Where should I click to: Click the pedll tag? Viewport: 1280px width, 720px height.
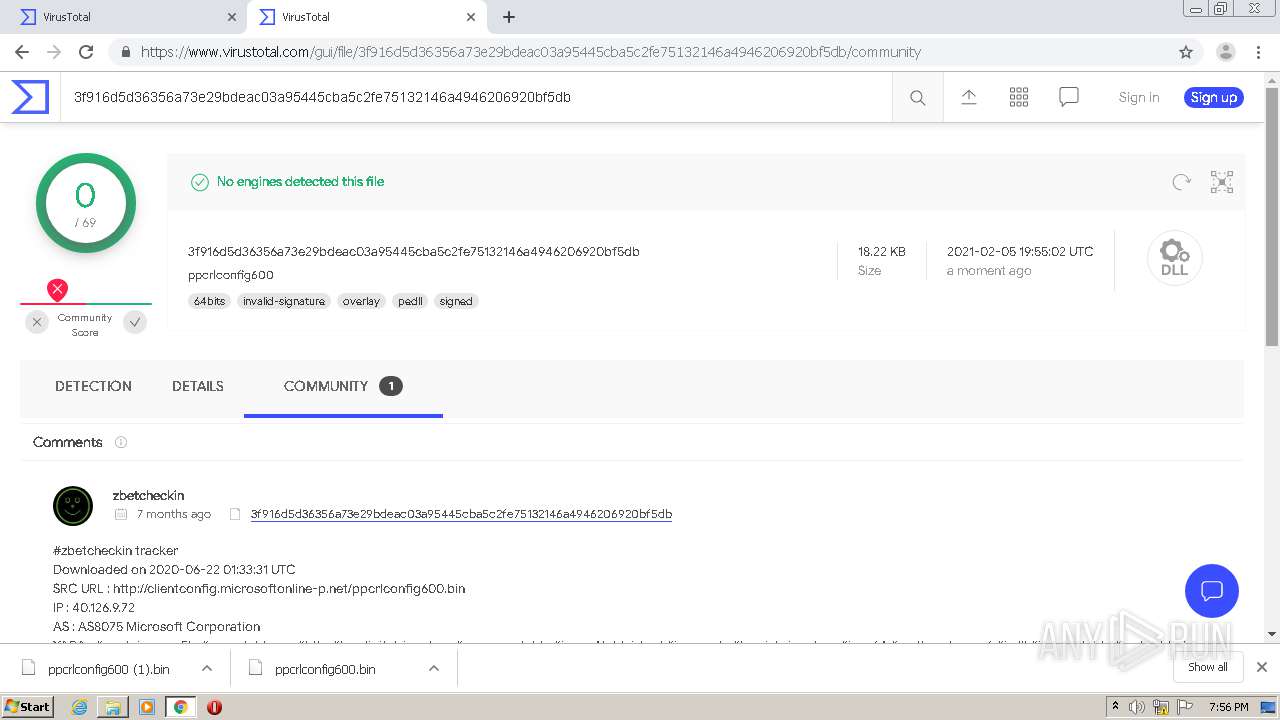(x=410, y=301)
